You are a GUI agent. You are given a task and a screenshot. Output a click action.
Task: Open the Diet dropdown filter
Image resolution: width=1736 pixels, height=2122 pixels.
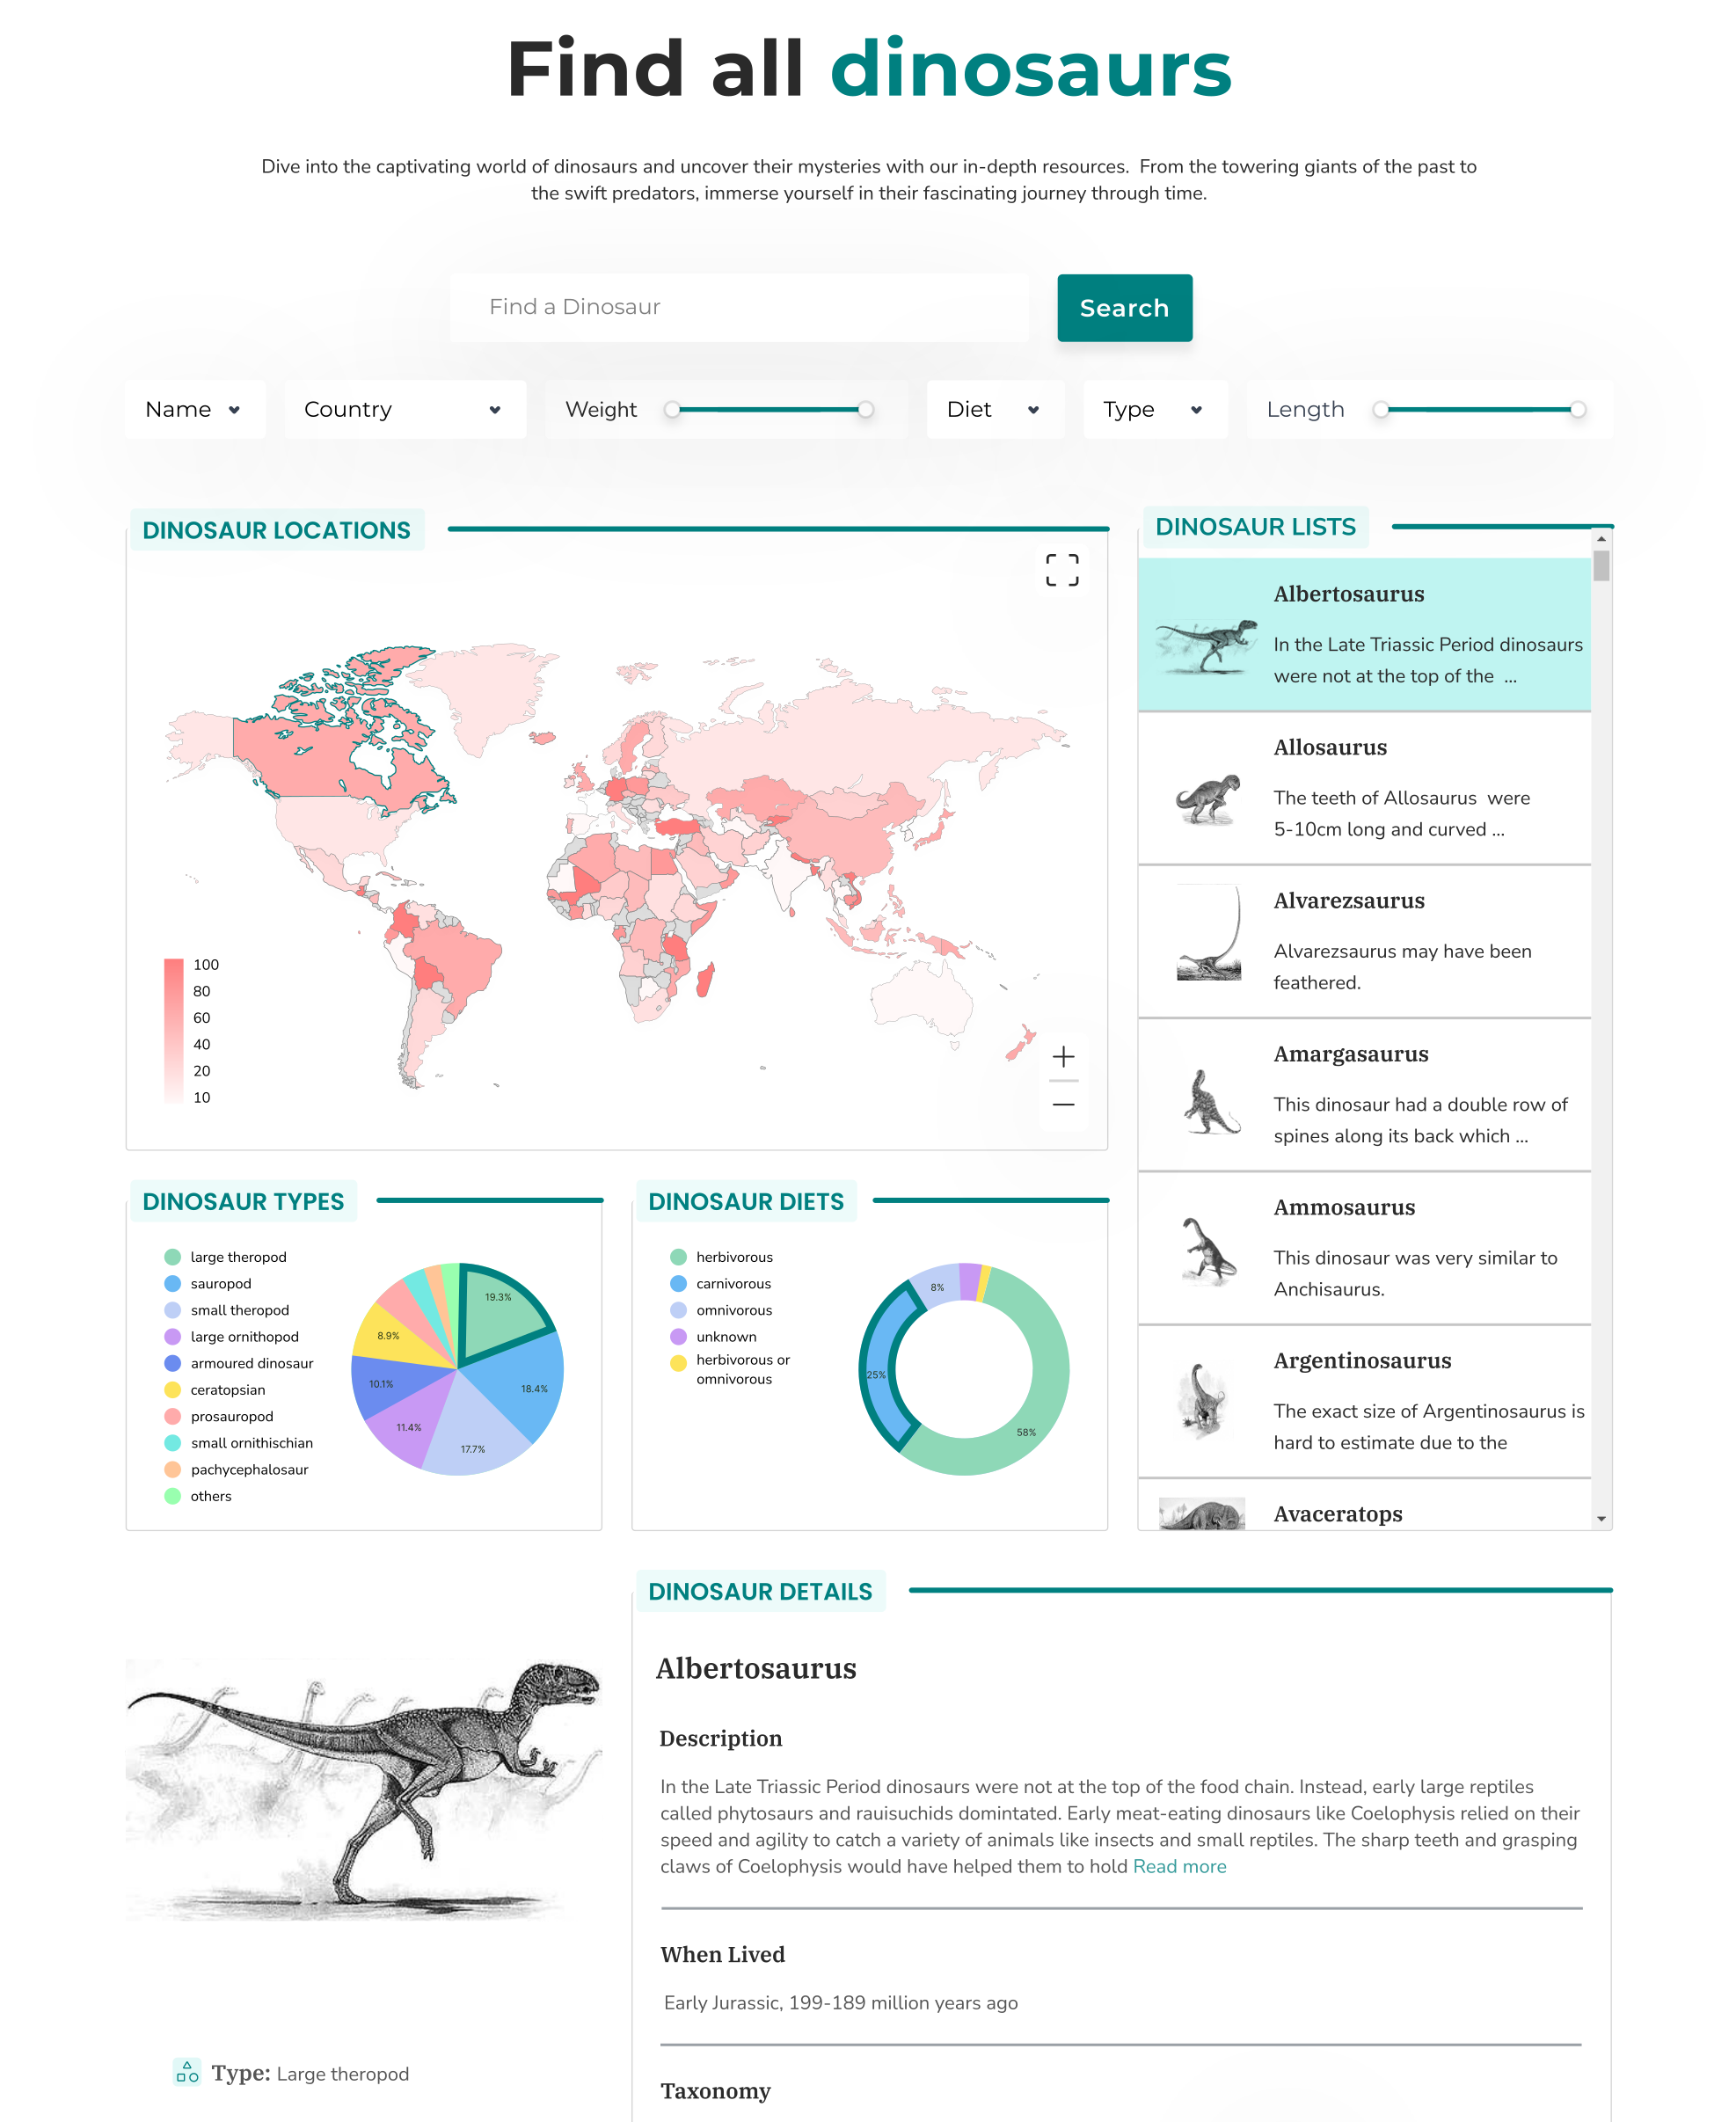995,409
